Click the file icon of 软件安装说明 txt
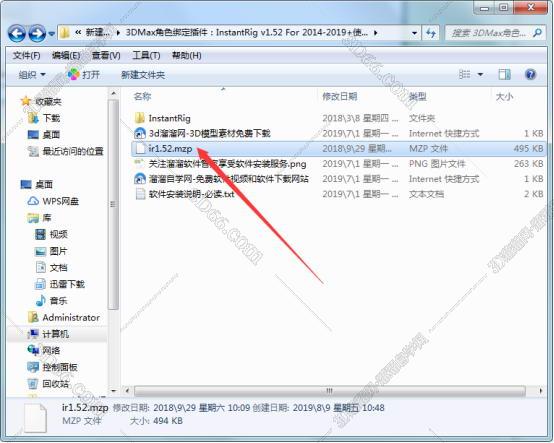This screenshot has height=443, width=554. [x=140, y=194]
